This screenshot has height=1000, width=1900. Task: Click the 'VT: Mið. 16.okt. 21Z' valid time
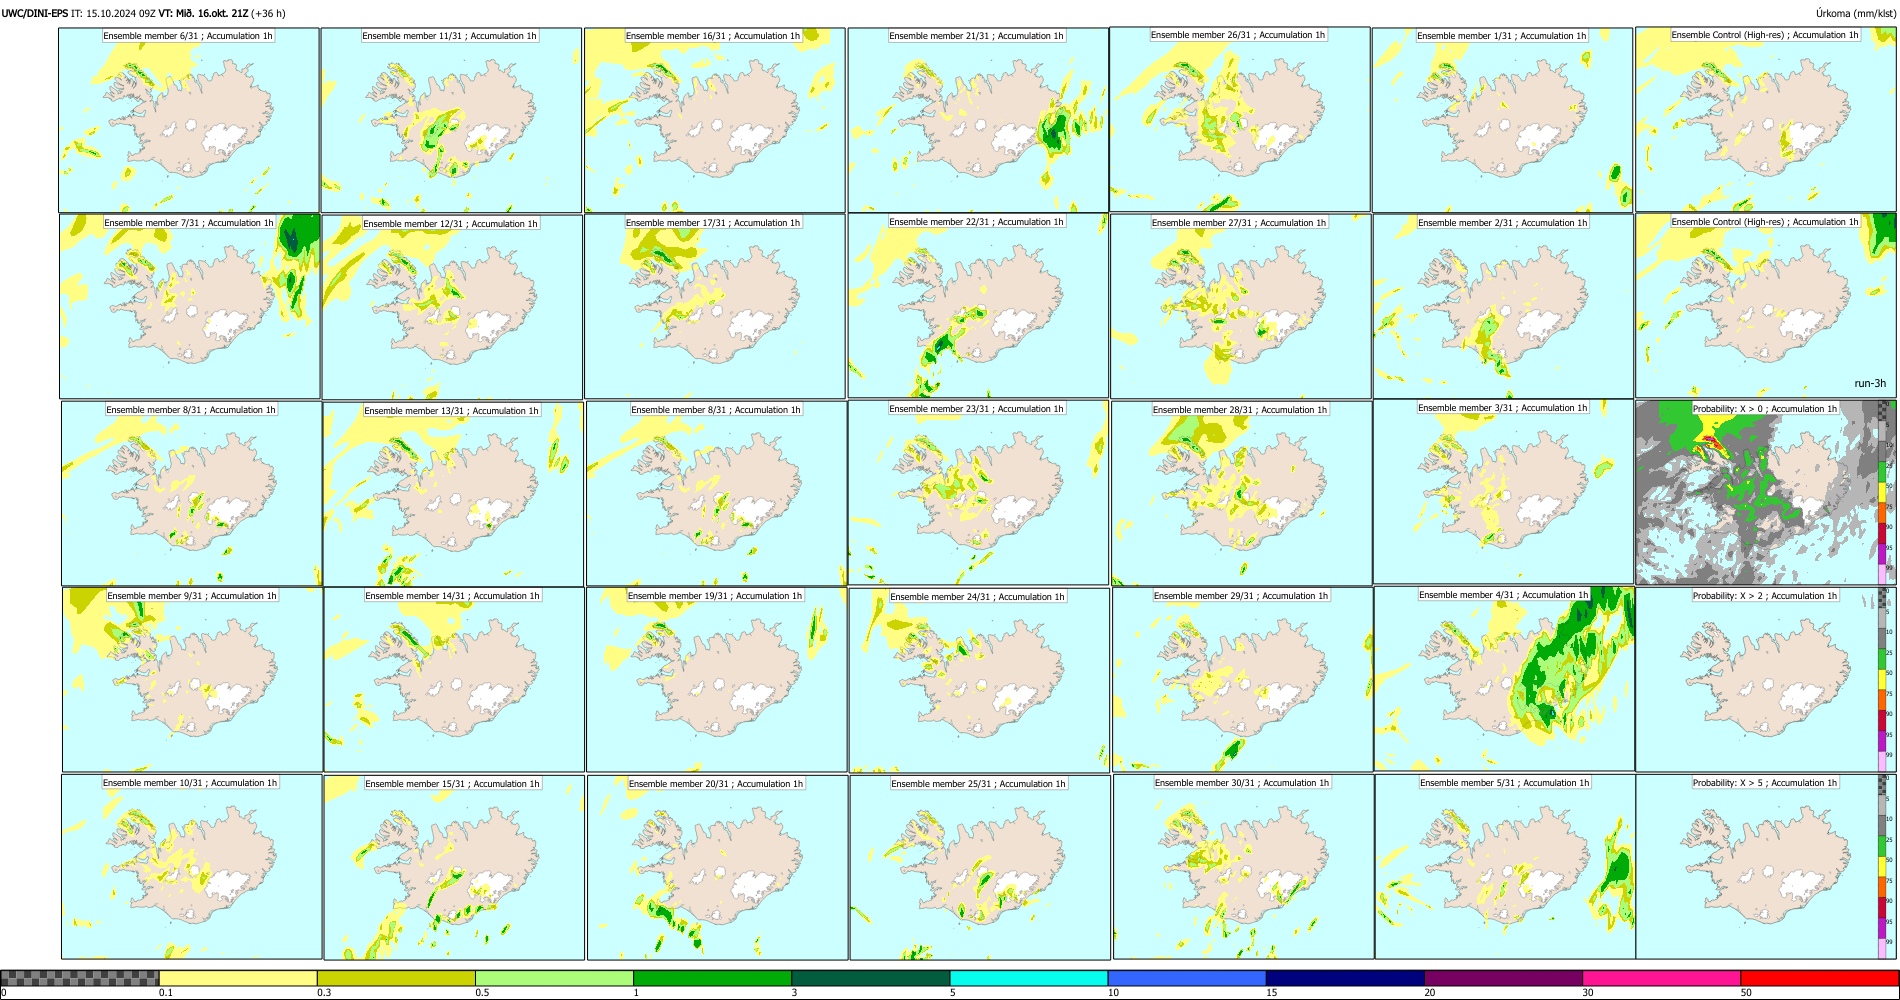203,13
